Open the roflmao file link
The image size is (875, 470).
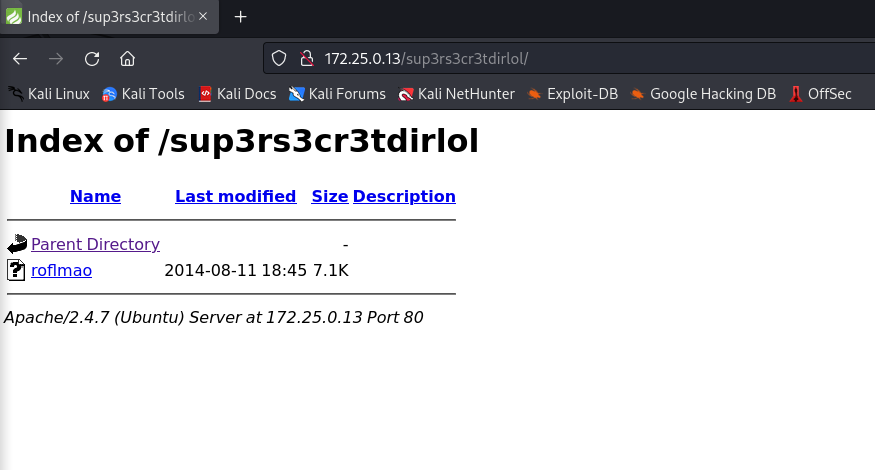pyautogui.click(x=61, y=271)
